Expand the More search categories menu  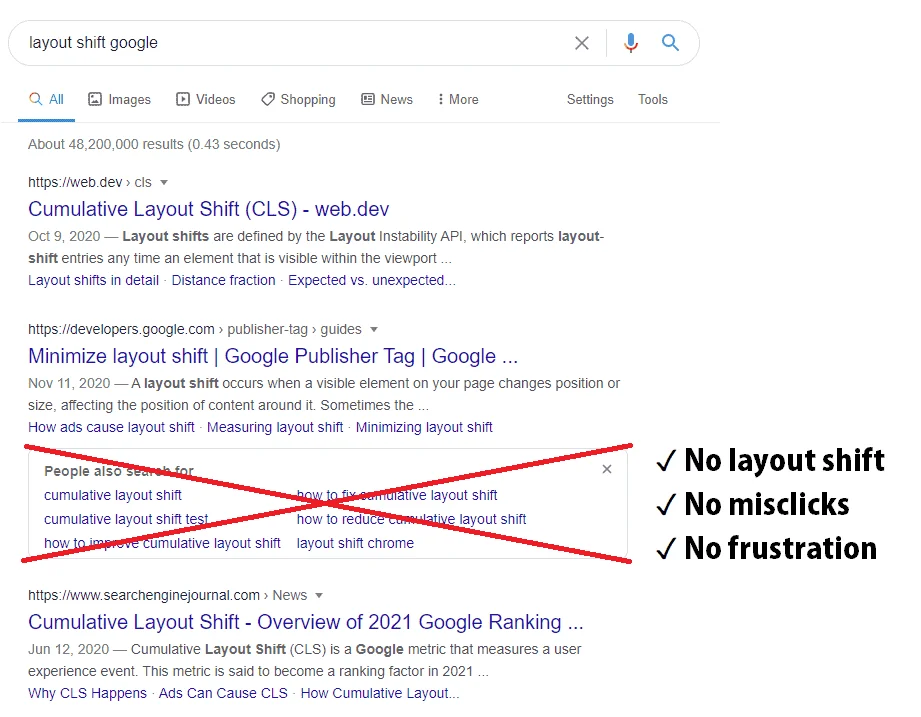tap(458, 99)
